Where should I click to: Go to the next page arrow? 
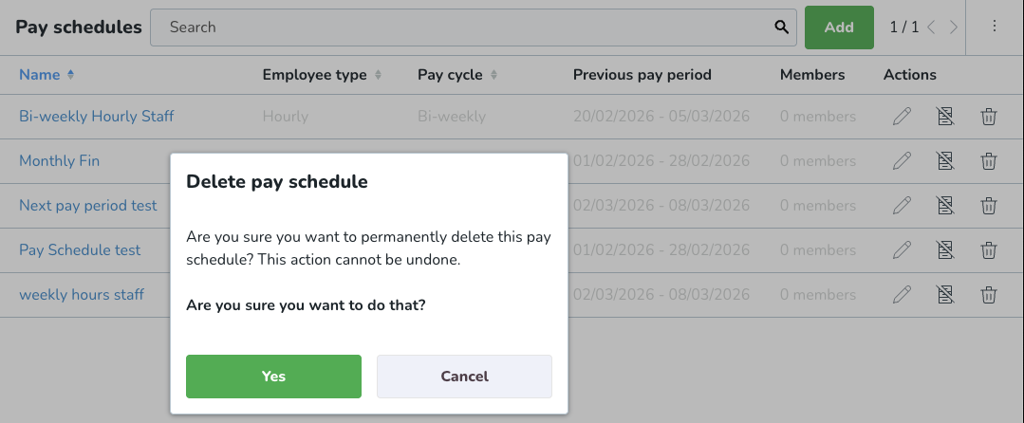pos(954,28)
